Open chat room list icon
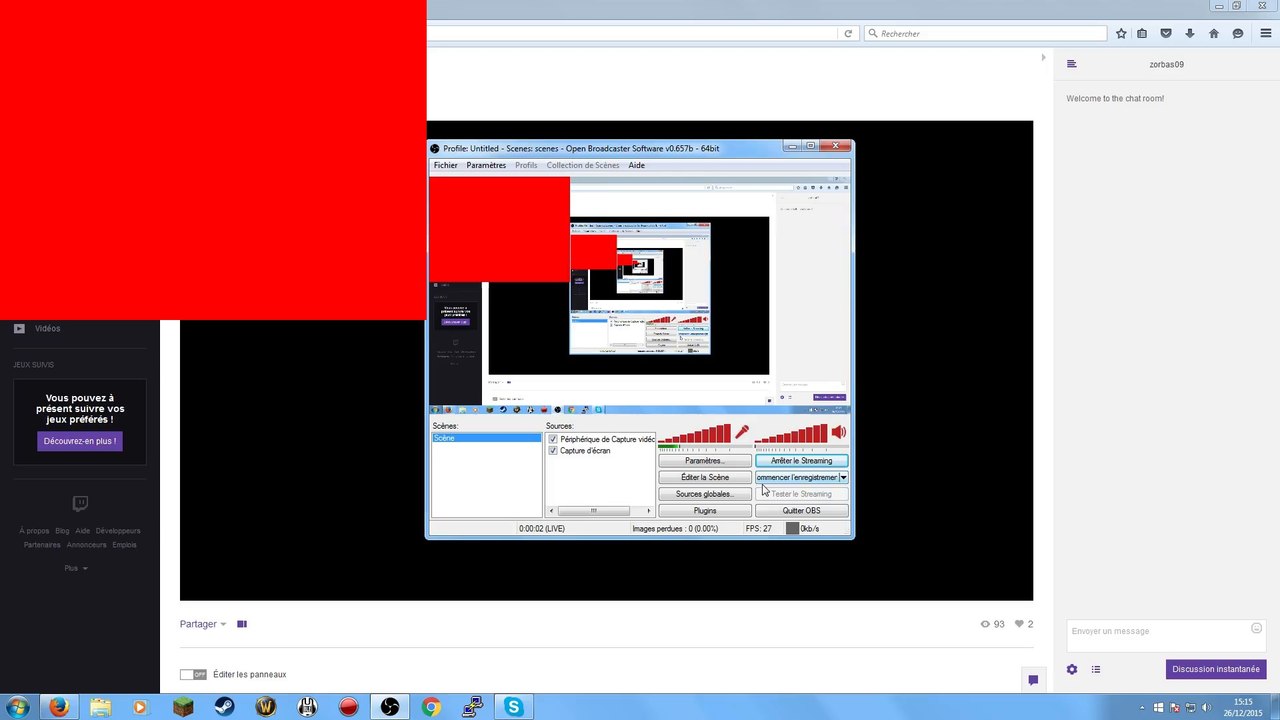This screenshot has width=1280, height=720. click(1072, 64)
